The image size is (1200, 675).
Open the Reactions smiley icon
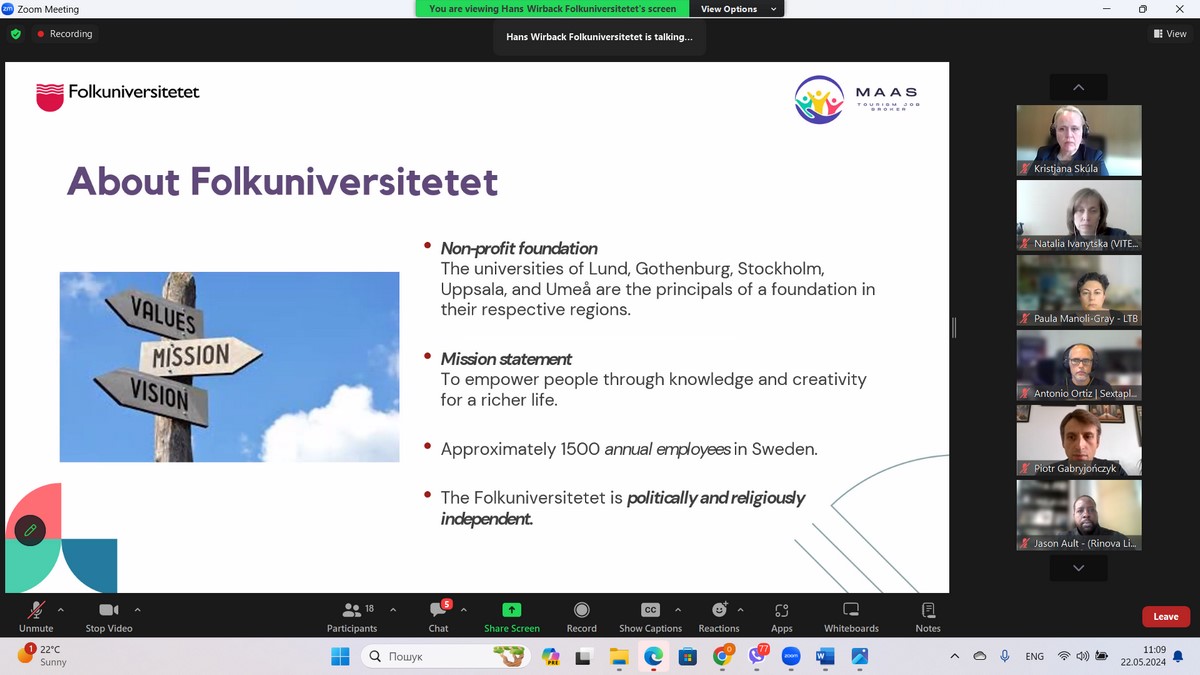click(x=718, y=611)
